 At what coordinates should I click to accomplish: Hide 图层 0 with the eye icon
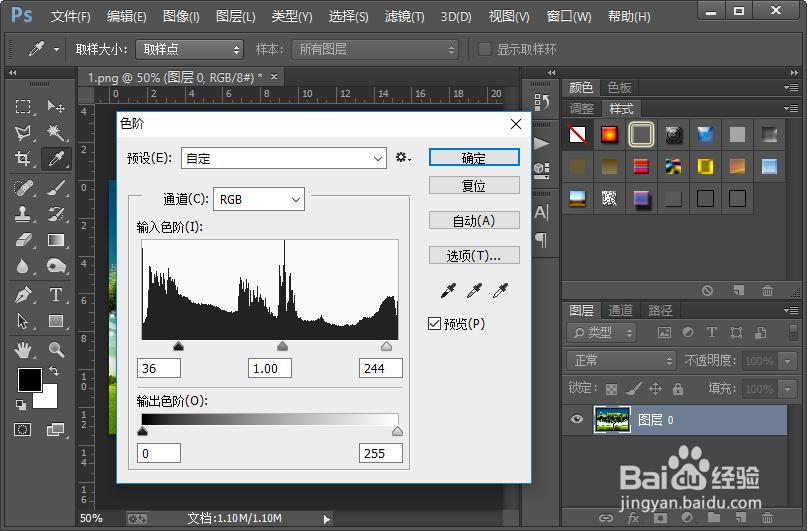pos(577,419)
